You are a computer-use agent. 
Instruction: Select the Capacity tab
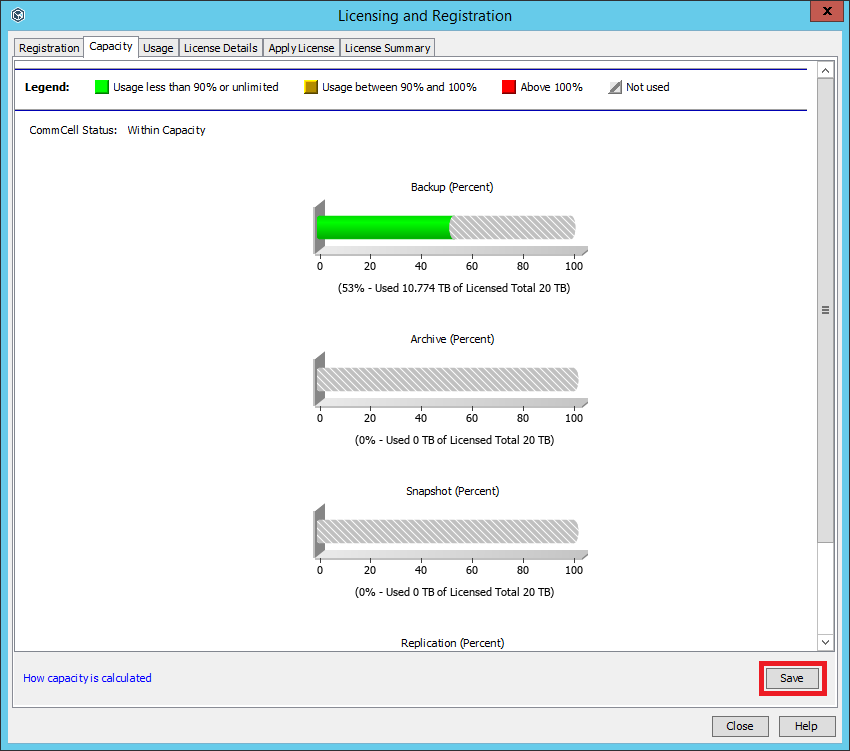coord(110,47)
